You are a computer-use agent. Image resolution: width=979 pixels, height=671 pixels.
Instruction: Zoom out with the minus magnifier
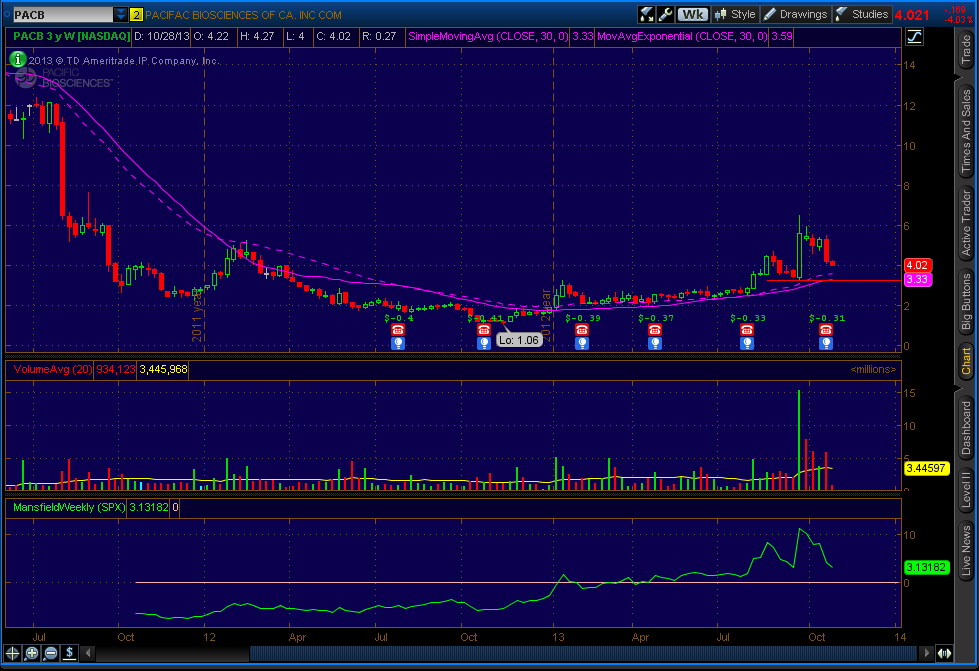pyautogui.click(x=49, y=653)
